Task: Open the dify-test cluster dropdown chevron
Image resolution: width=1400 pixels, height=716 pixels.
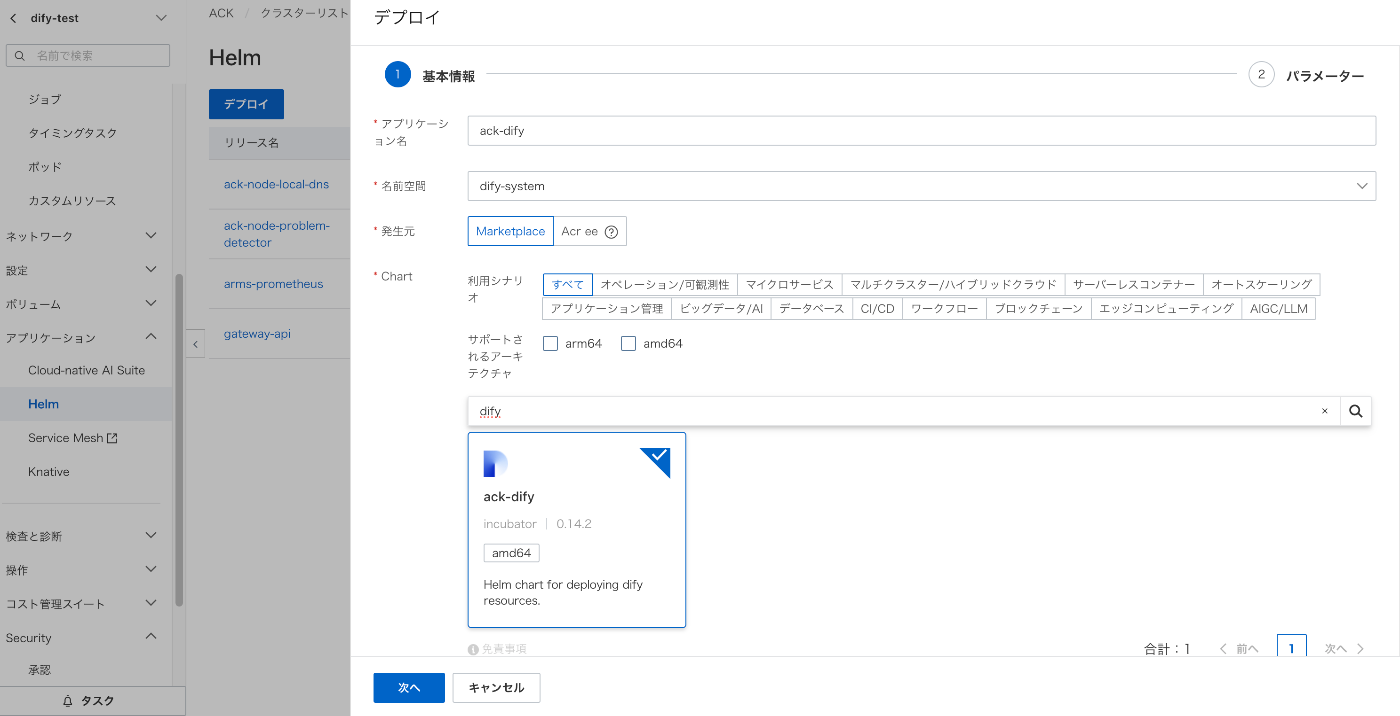Action: pos(162,18)
